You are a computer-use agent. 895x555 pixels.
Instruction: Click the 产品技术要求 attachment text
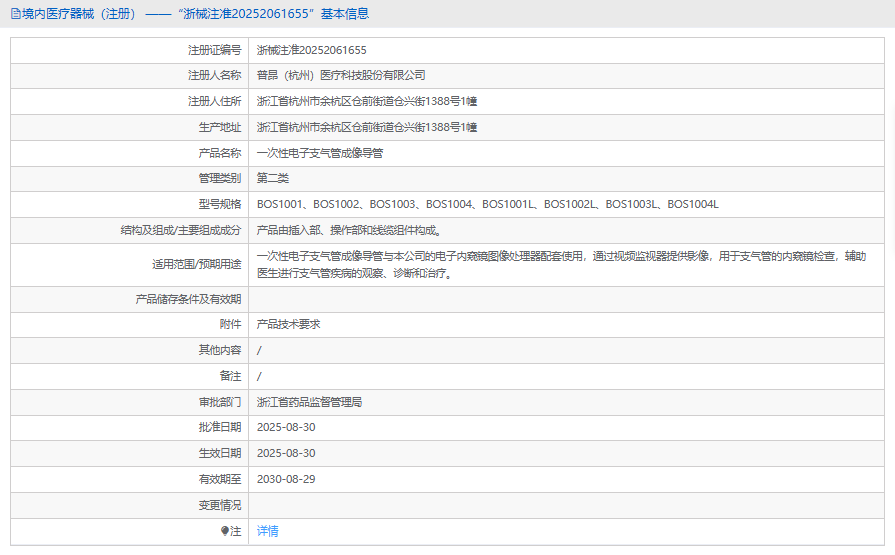click(288, 324)
